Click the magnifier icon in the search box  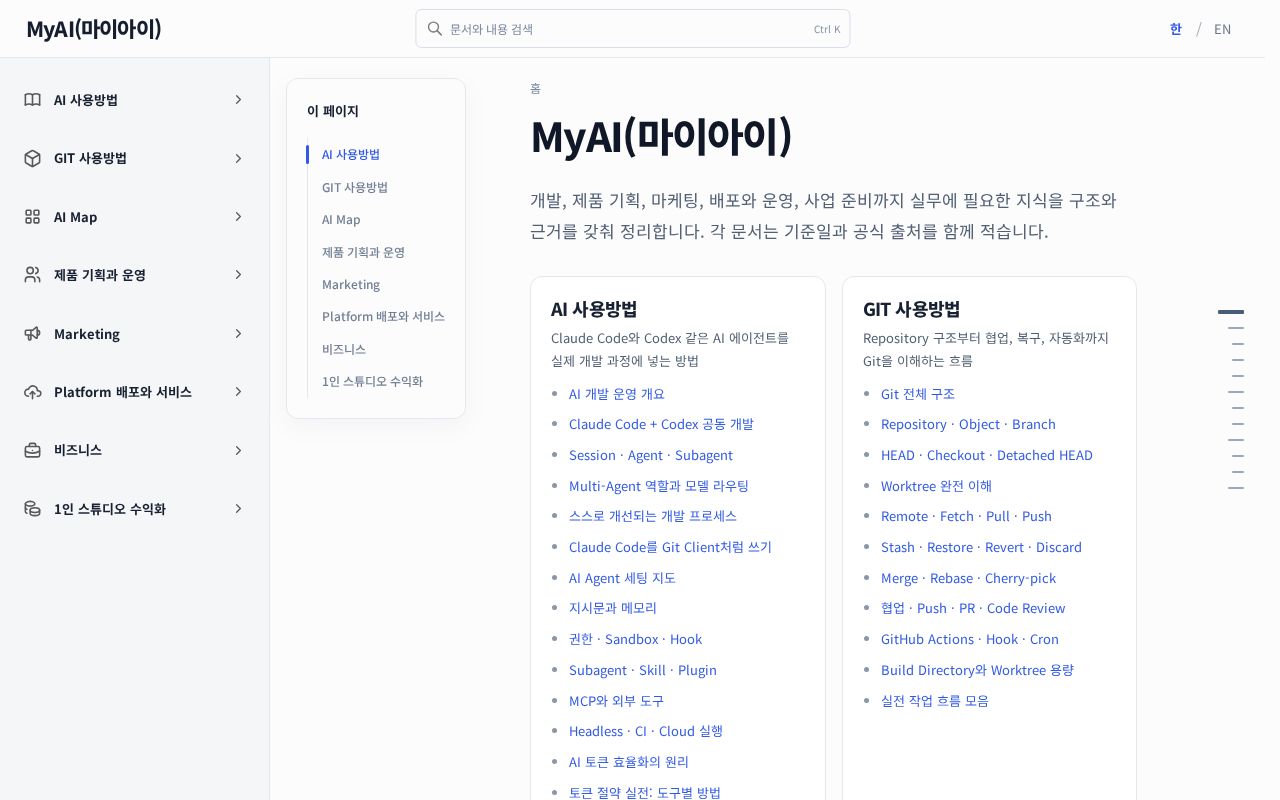pos(435,29)
